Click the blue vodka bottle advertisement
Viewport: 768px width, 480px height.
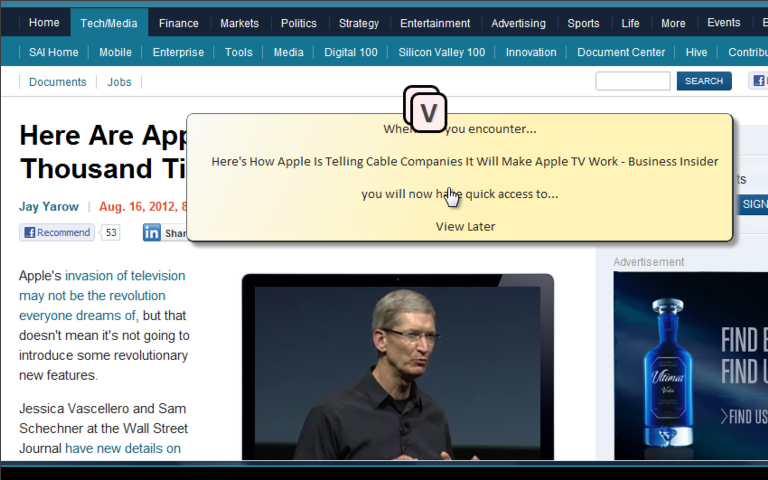[691, 365]
